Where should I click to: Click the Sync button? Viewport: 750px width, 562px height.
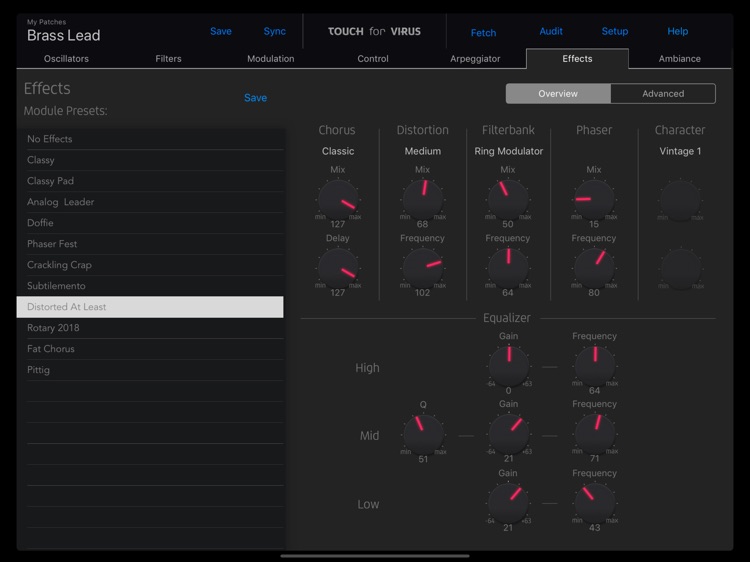click(275, 32)
